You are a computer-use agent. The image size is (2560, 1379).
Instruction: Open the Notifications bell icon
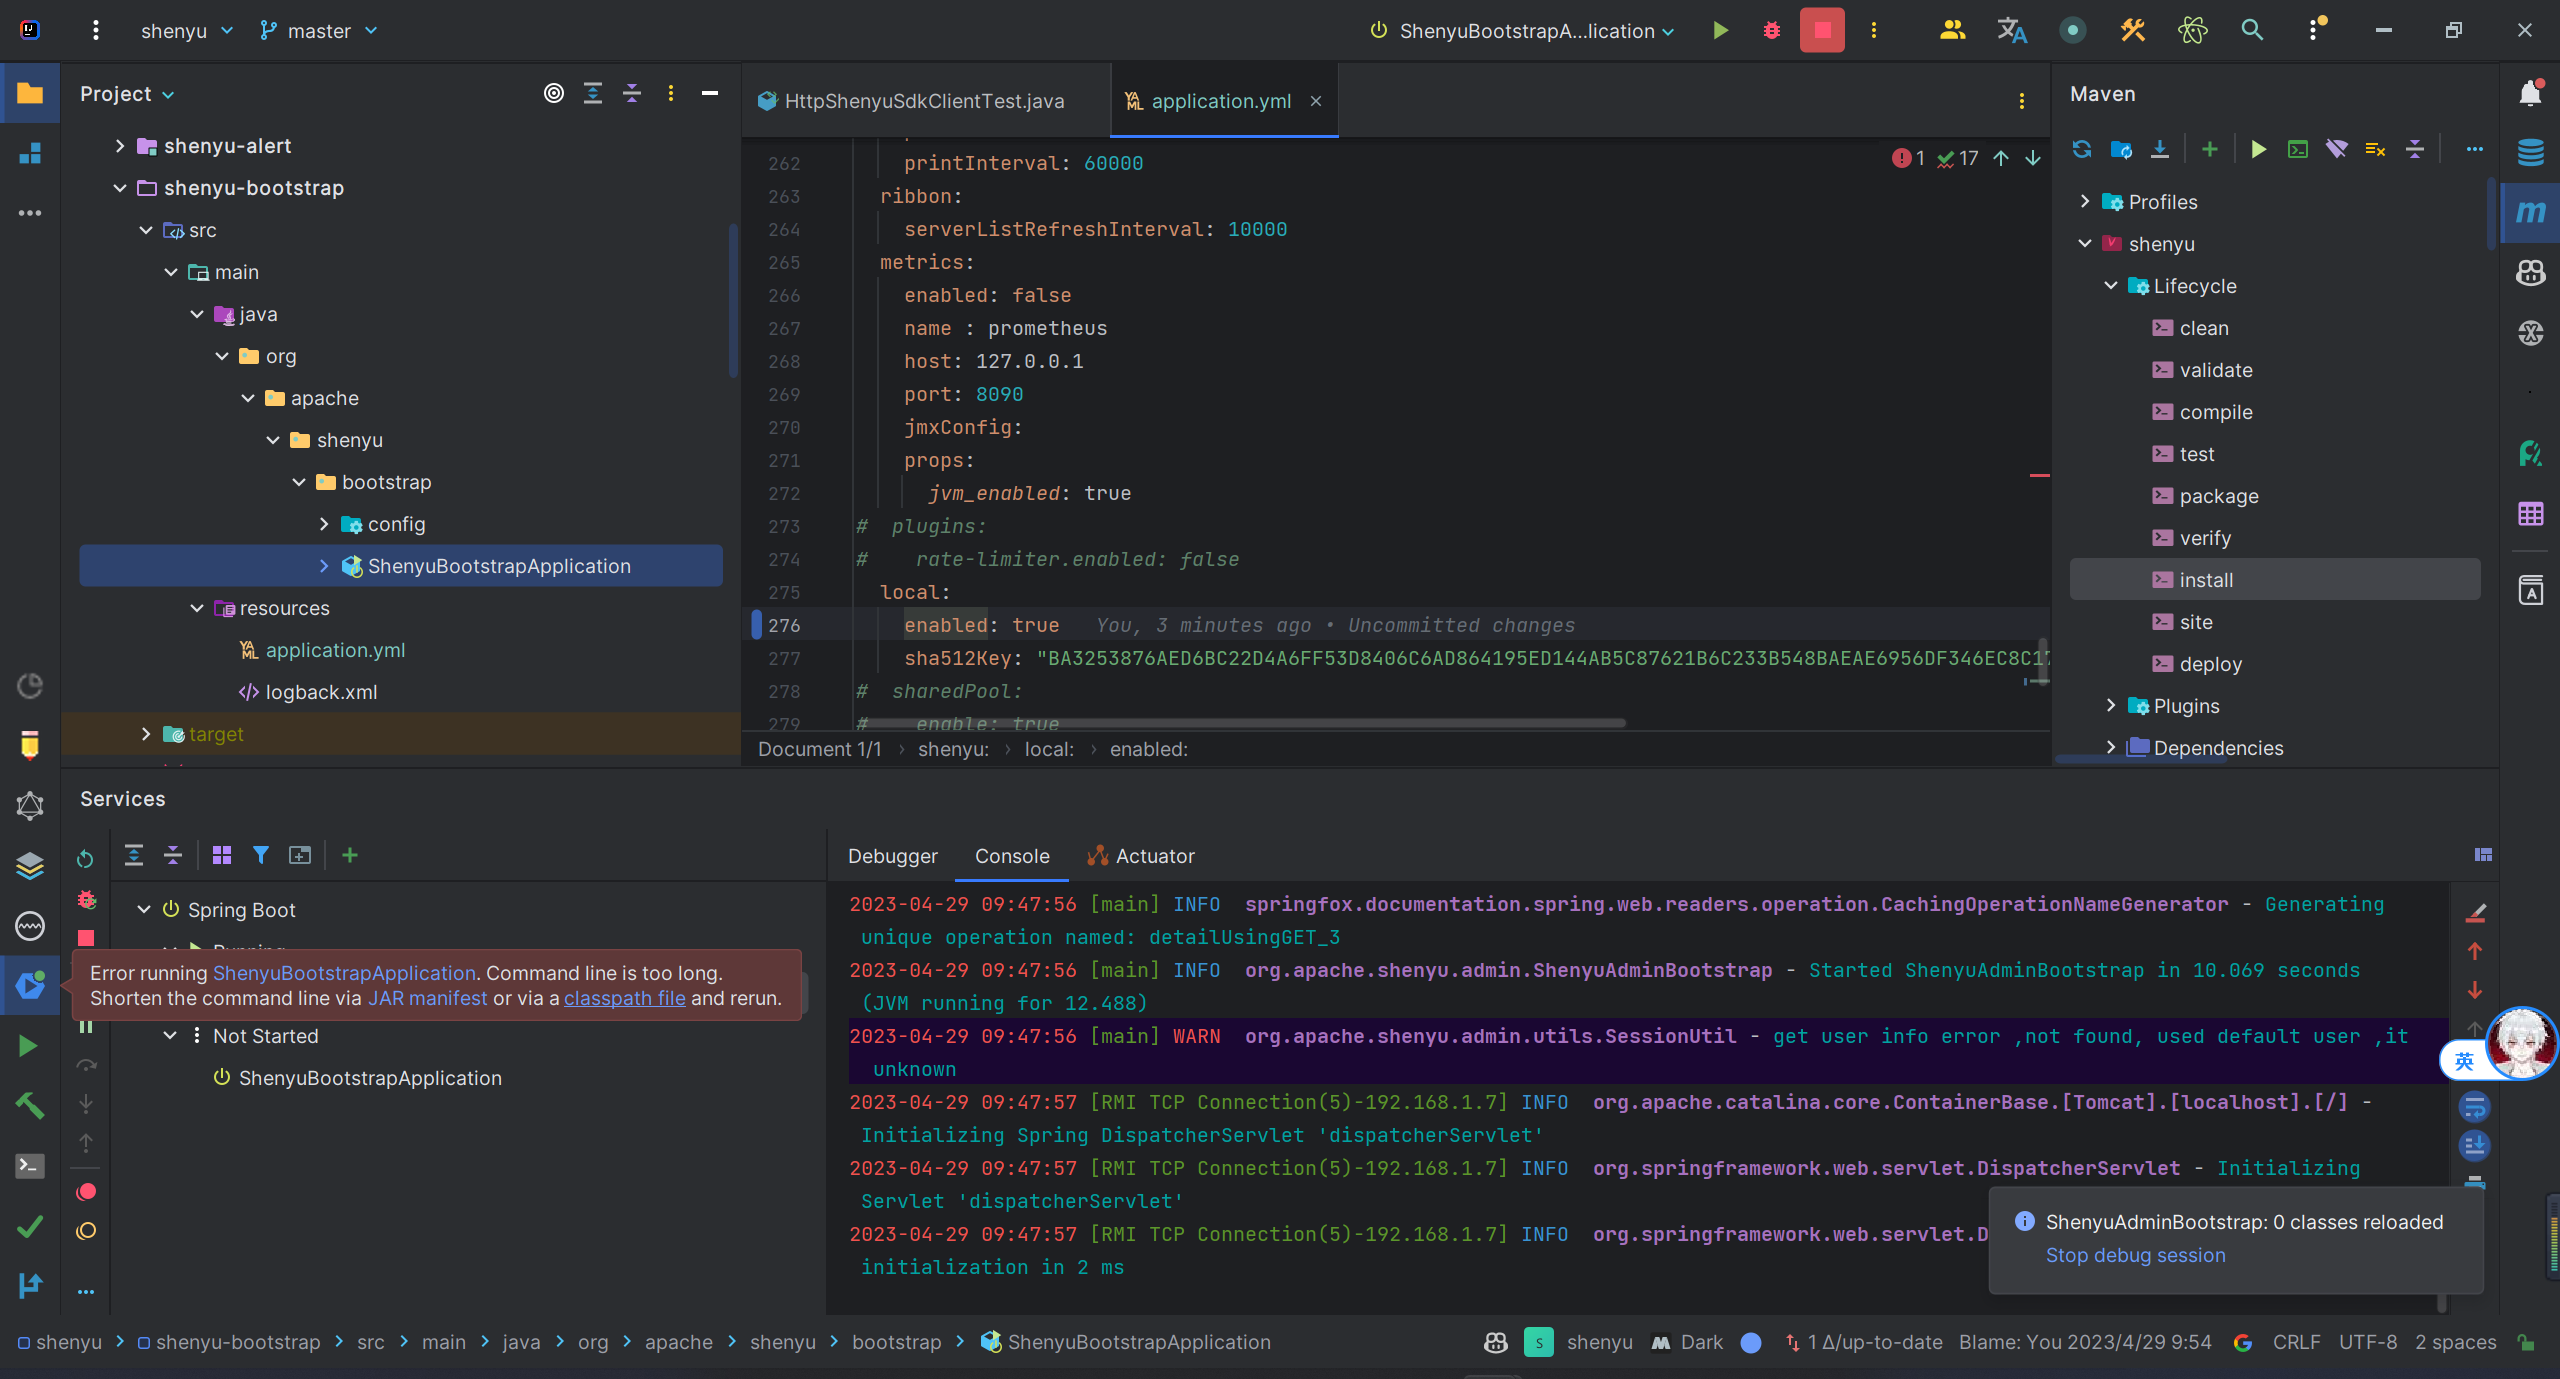coord(2530,93)
